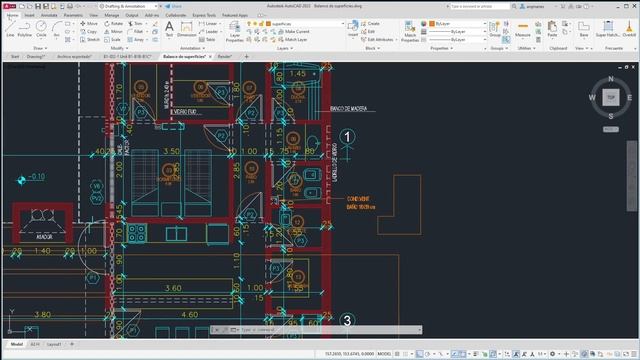Activate the Stretch command
The image size is (640, 360).
pyautogui.click(x=90, y=40)
